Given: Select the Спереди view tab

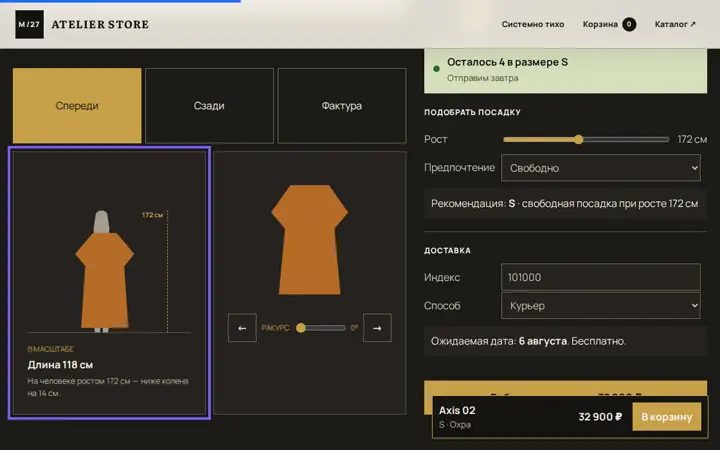Looking at the screenshot, I should pyautogui.click(x=77, y=106).
